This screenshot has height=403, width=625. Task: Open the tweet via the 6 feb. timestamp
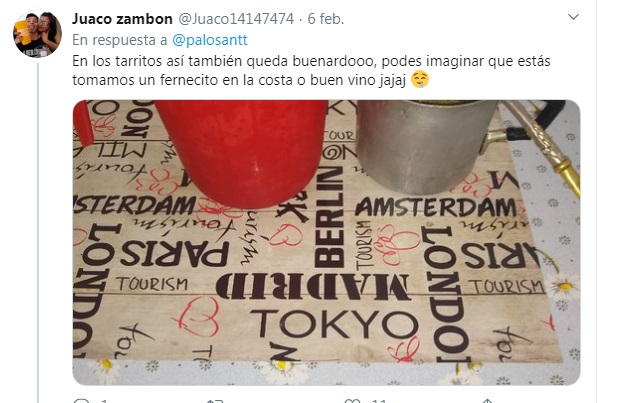click(x=326, y=19)
